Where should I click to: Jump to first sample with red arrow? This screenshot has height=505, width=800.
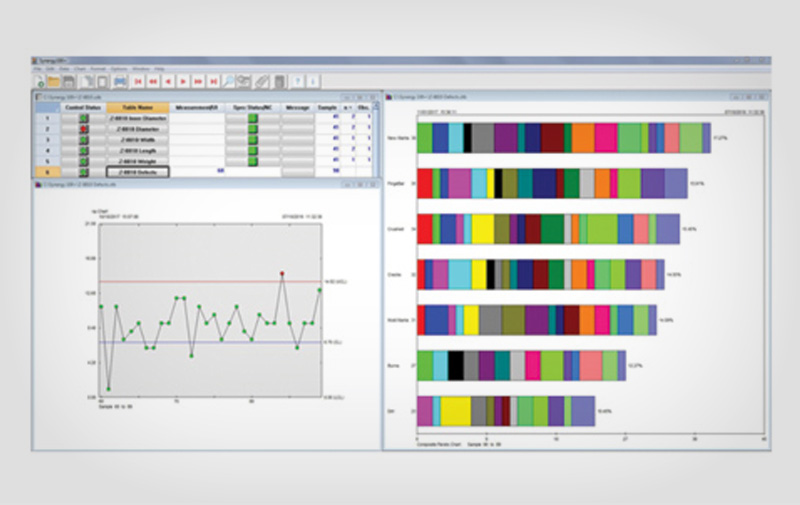tap(138, 82)
